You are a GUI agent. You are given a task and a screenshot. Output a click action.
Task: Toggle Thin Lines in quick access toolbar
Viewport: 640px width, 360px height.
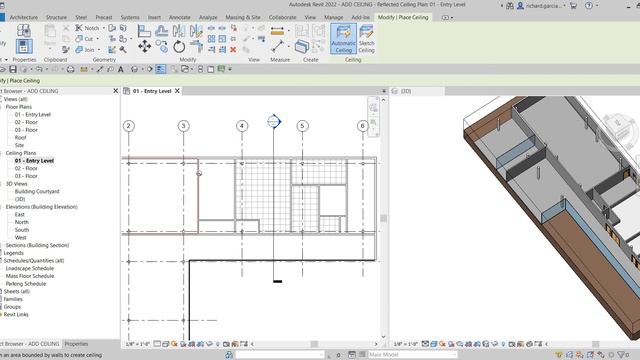[x=161, y=69]
